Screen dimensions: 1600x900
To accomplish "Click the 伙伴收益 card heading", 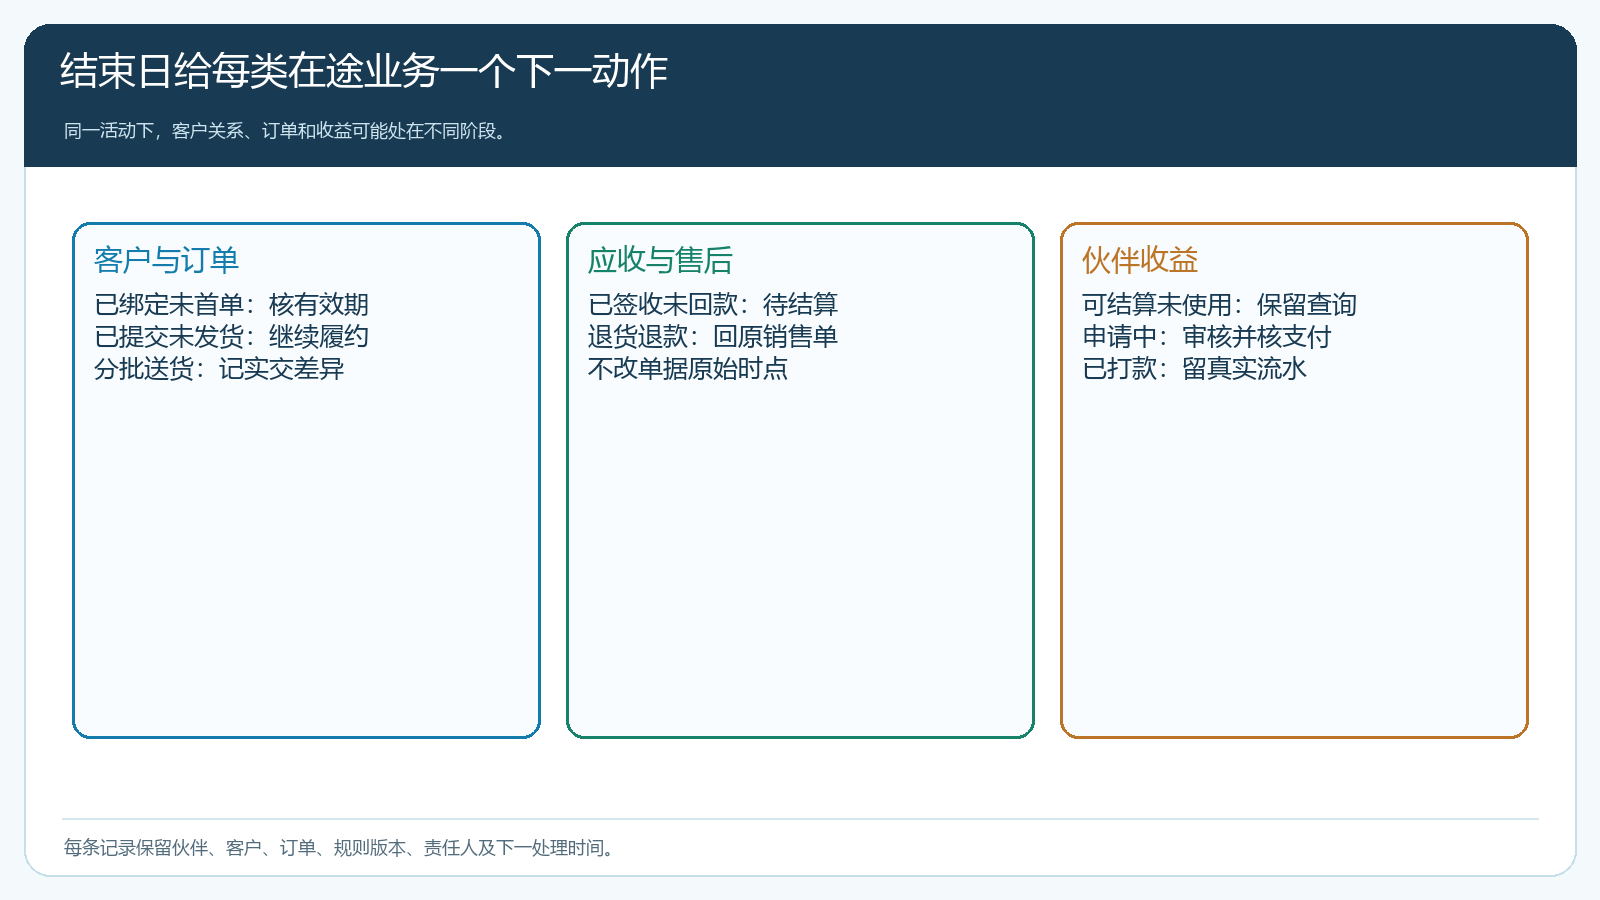I will click(1140, 260).
